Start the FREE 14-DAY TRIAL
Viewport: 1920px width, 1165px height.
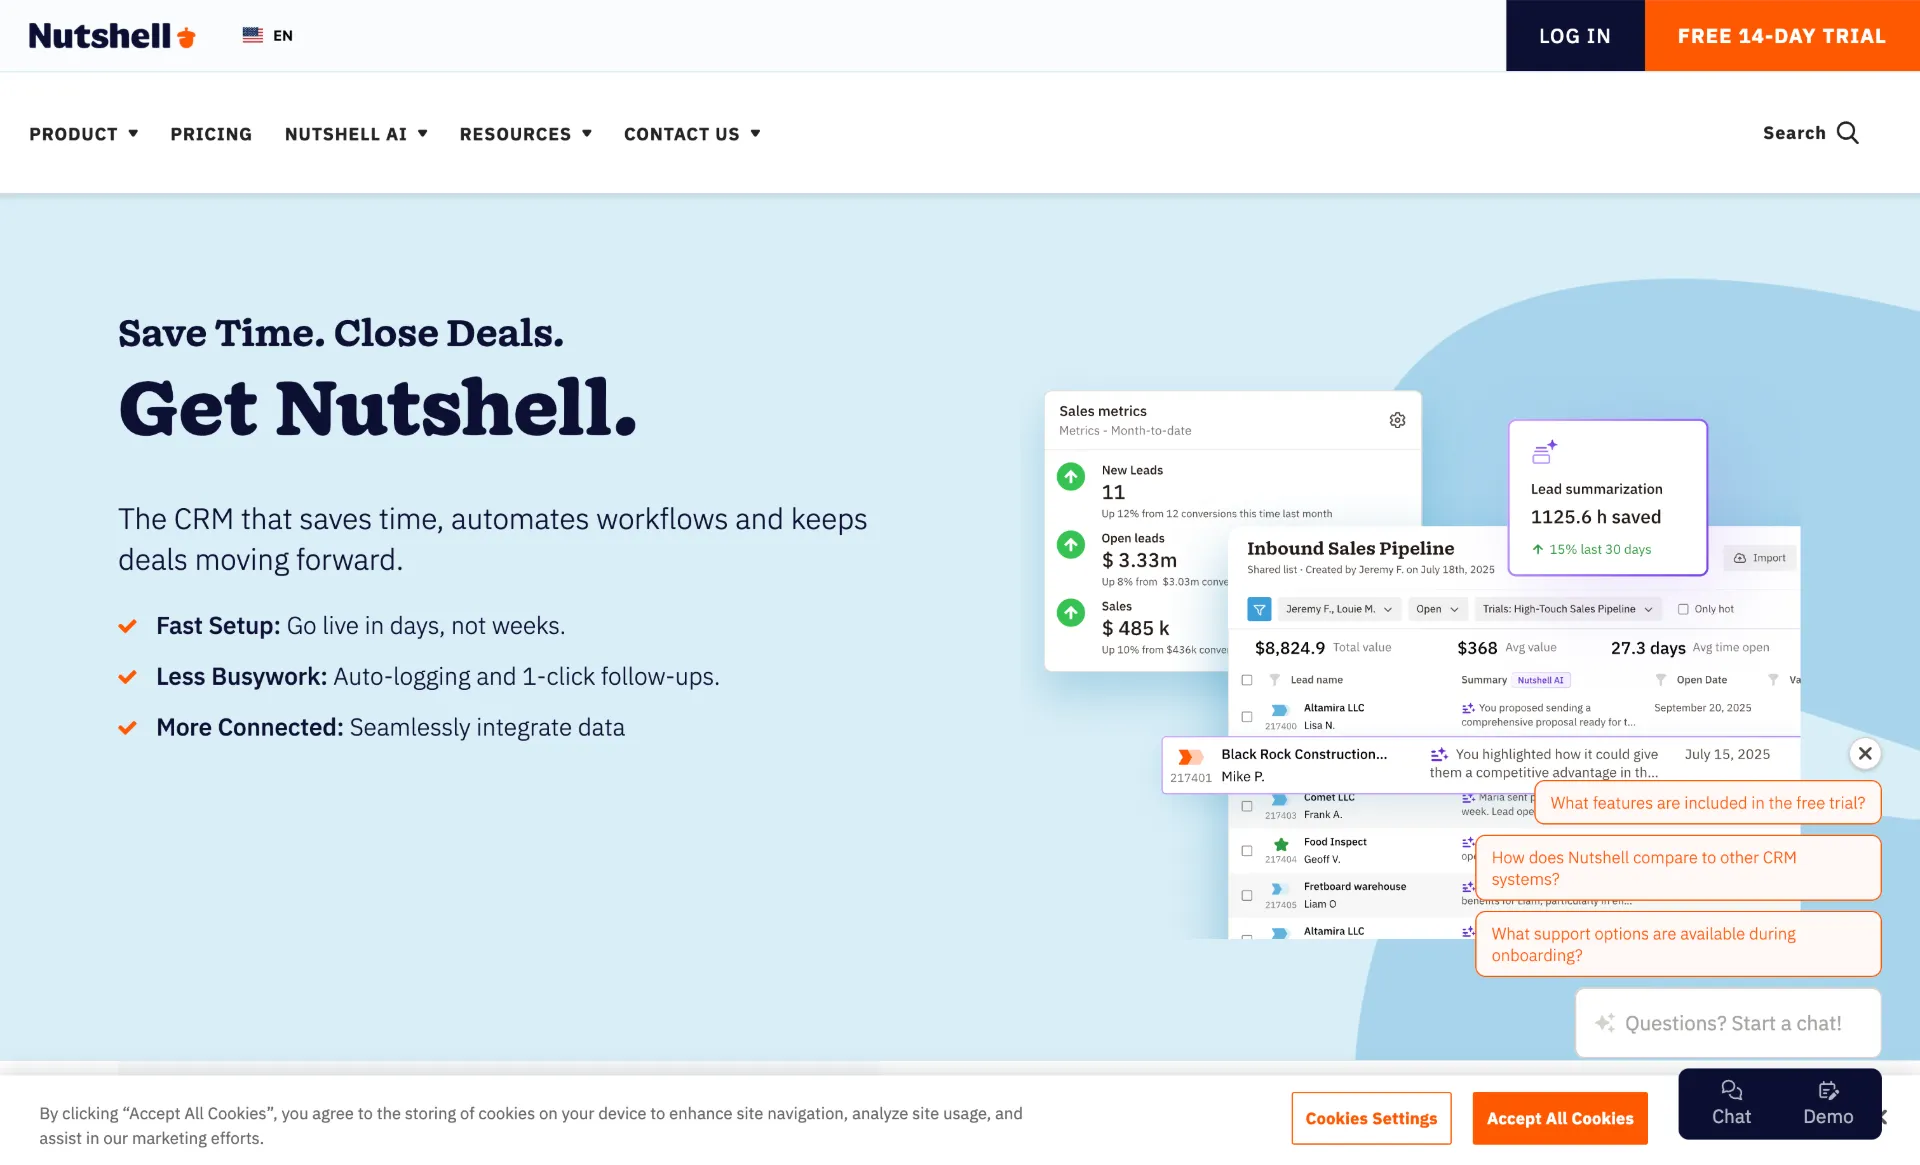click(x=1781, y=35)
